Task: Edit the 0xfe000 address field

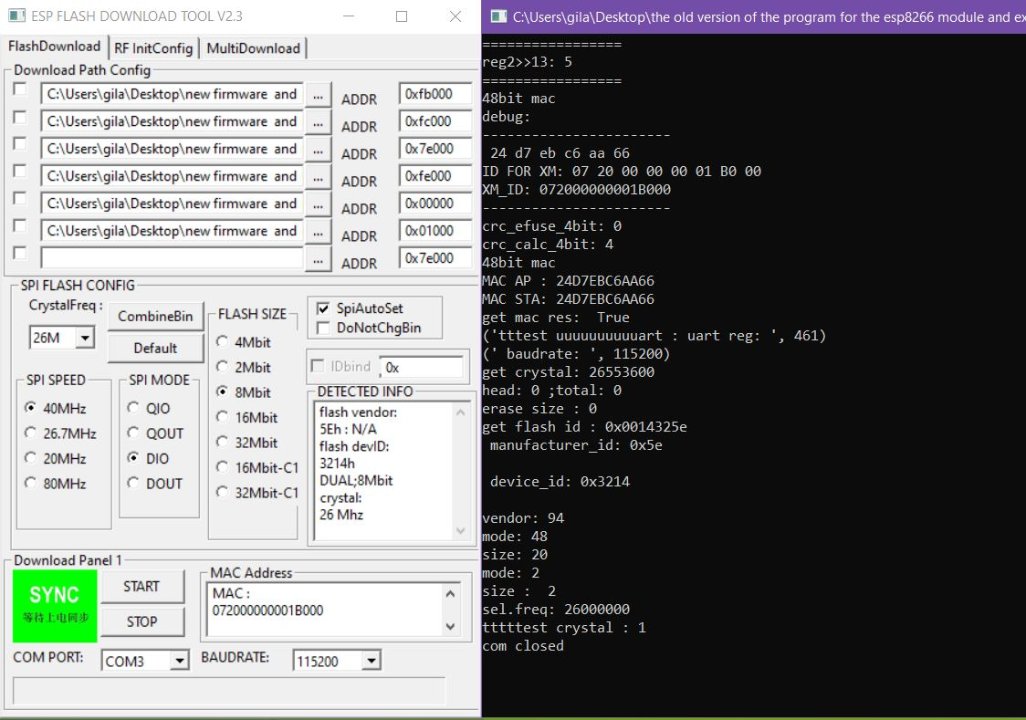Action: (x=435, y=176)
